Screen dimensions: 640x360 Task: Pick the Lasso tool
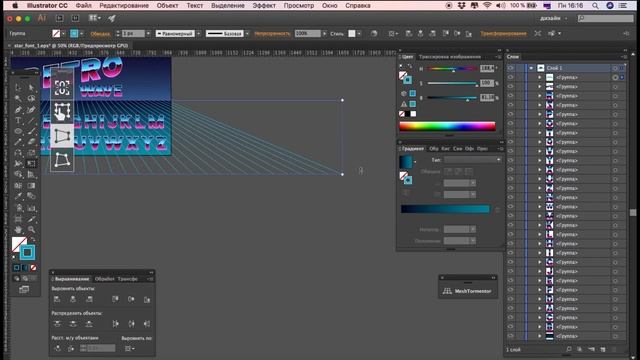click(x=31, y=98)
